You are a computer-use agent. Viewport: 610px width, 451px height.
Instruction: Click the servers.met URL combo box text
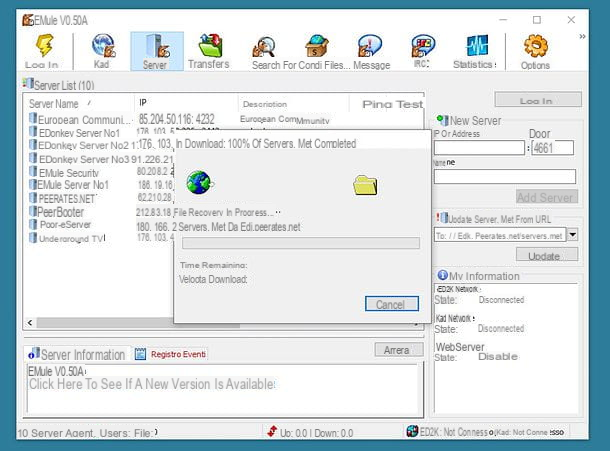click(x=500, y=235)
